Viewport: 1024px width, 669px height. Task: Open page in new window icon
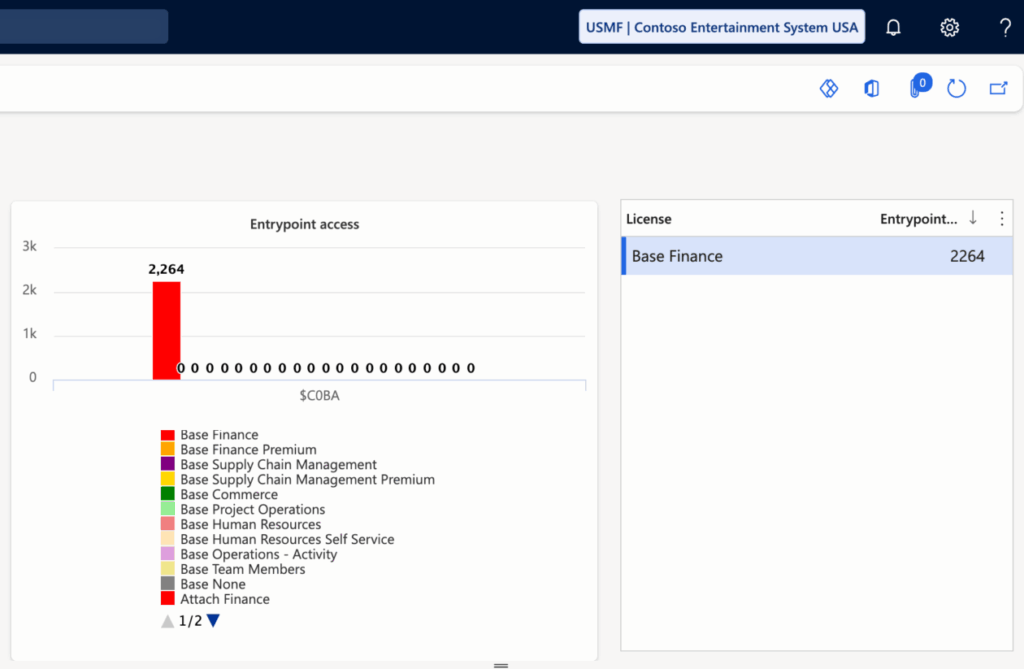998,89
